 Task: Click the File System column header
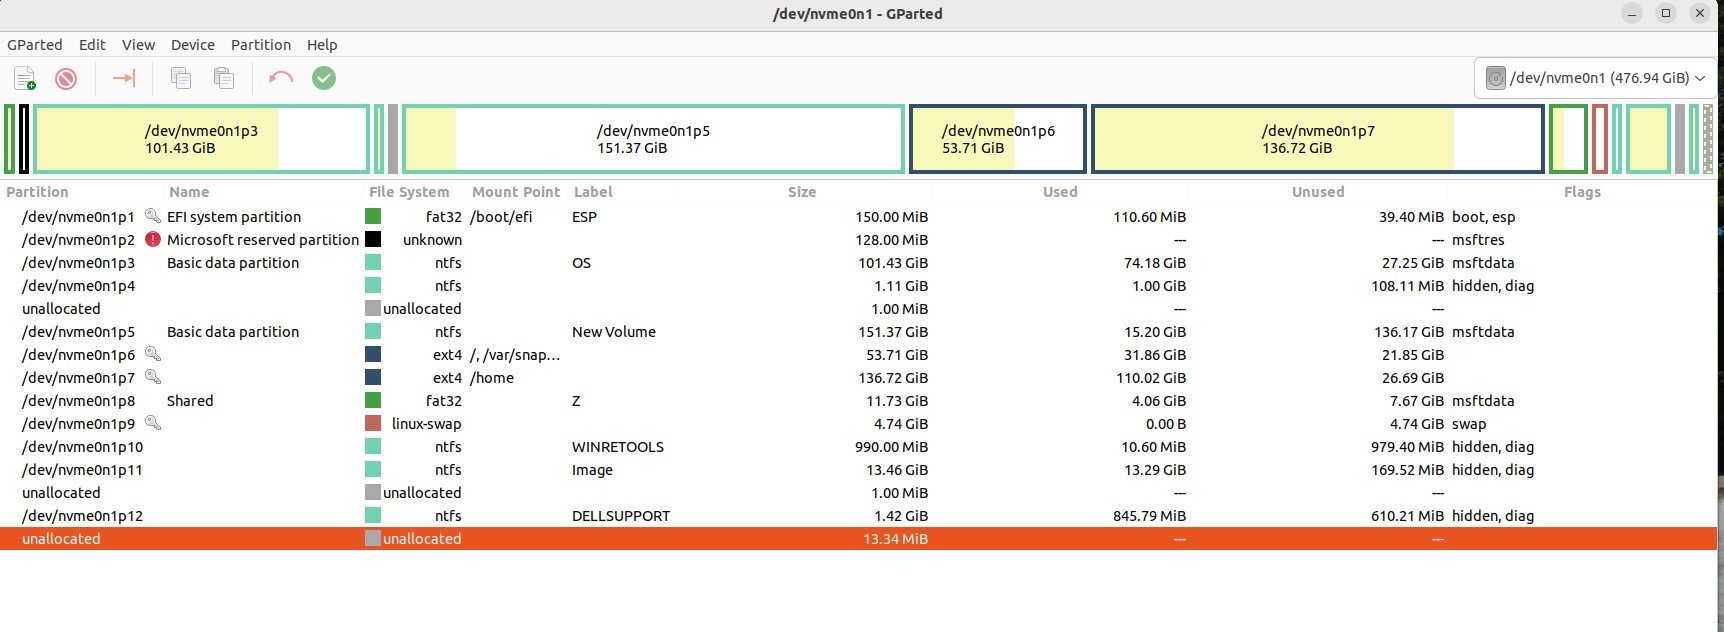(409, 192)
